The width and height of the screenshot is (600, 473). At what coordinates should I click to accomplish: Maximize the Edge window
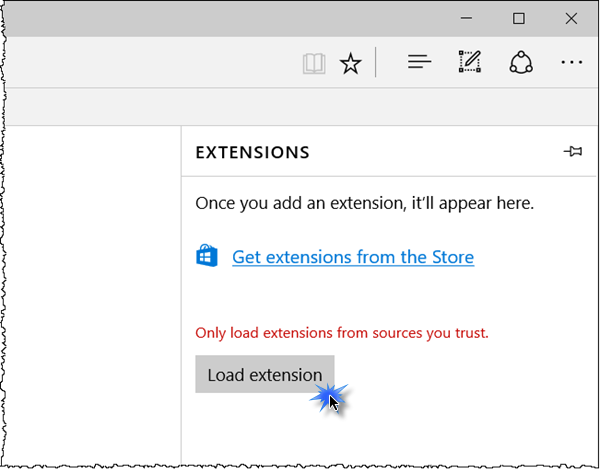tap(519, 18)
